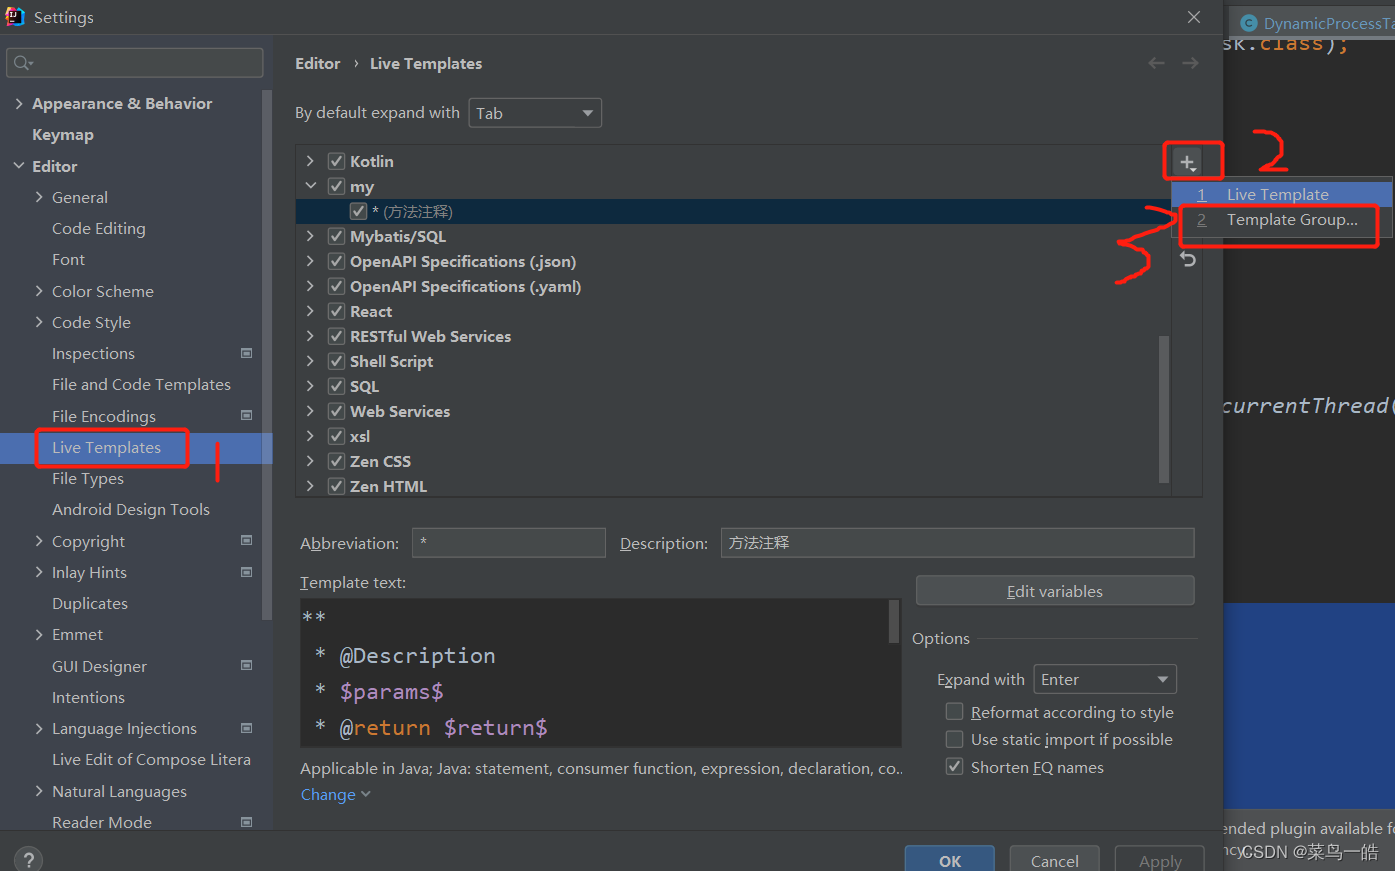Click the revert changes arrow icon
Viewport: 1395px width, 871px height.
(1187, 259)
